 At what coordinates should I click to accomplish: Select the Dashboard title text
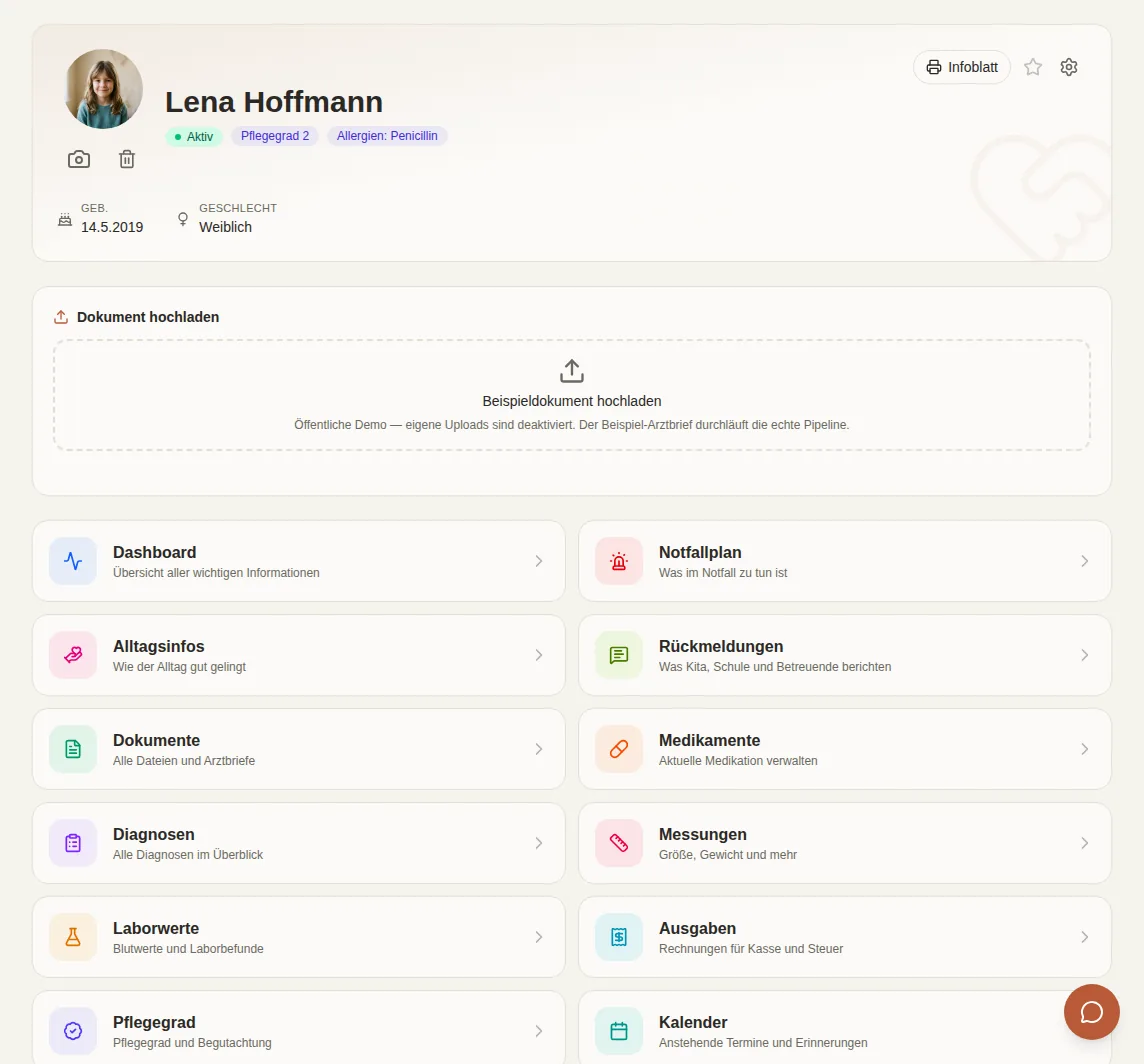click(x=155, y=552)
